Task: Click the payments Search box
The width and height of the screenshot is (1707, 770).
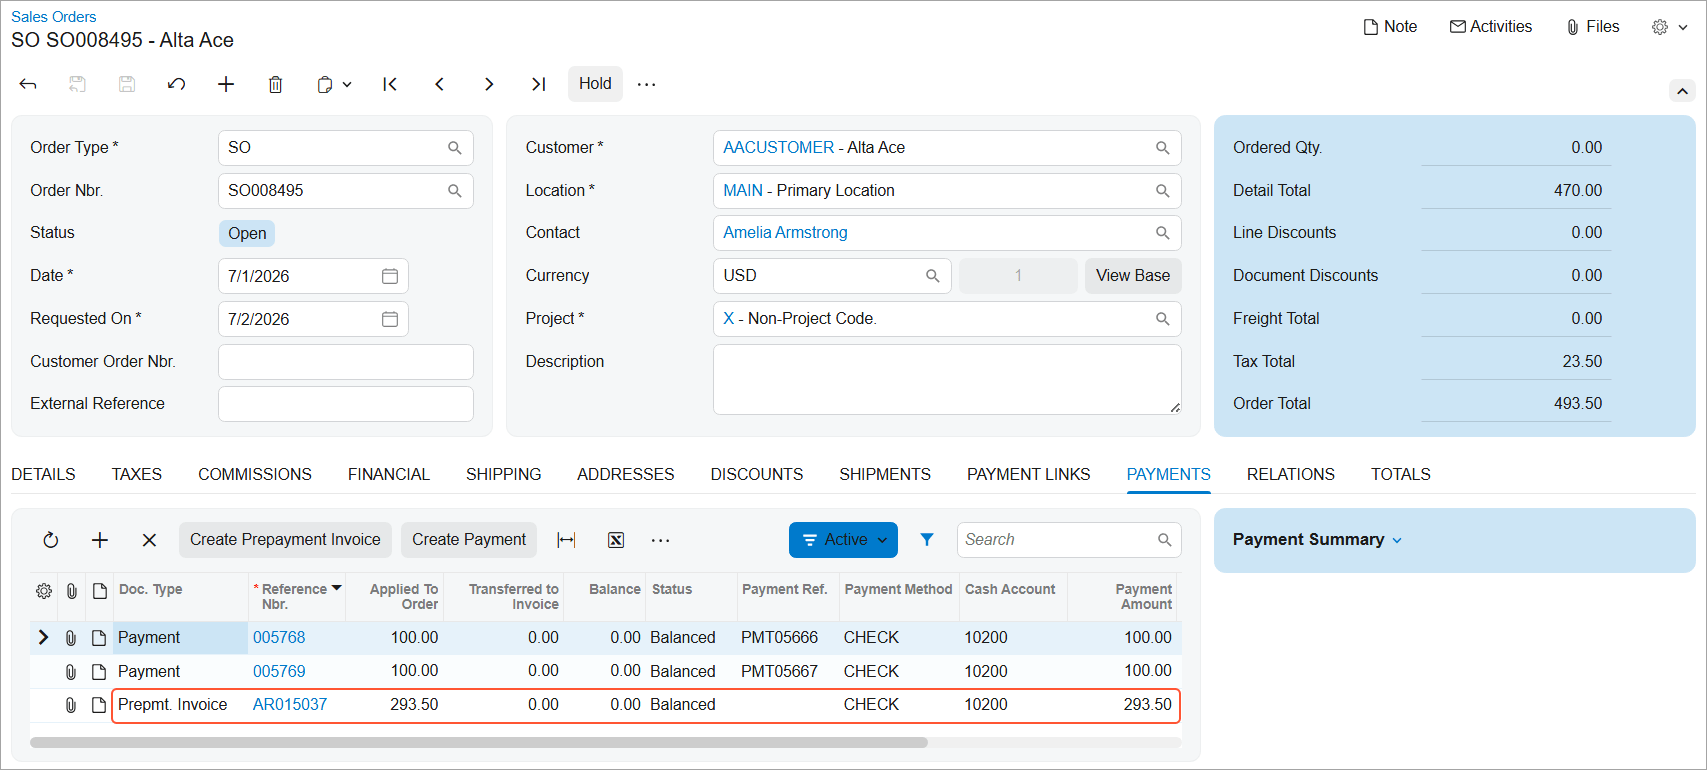Action: [1069, 540]
